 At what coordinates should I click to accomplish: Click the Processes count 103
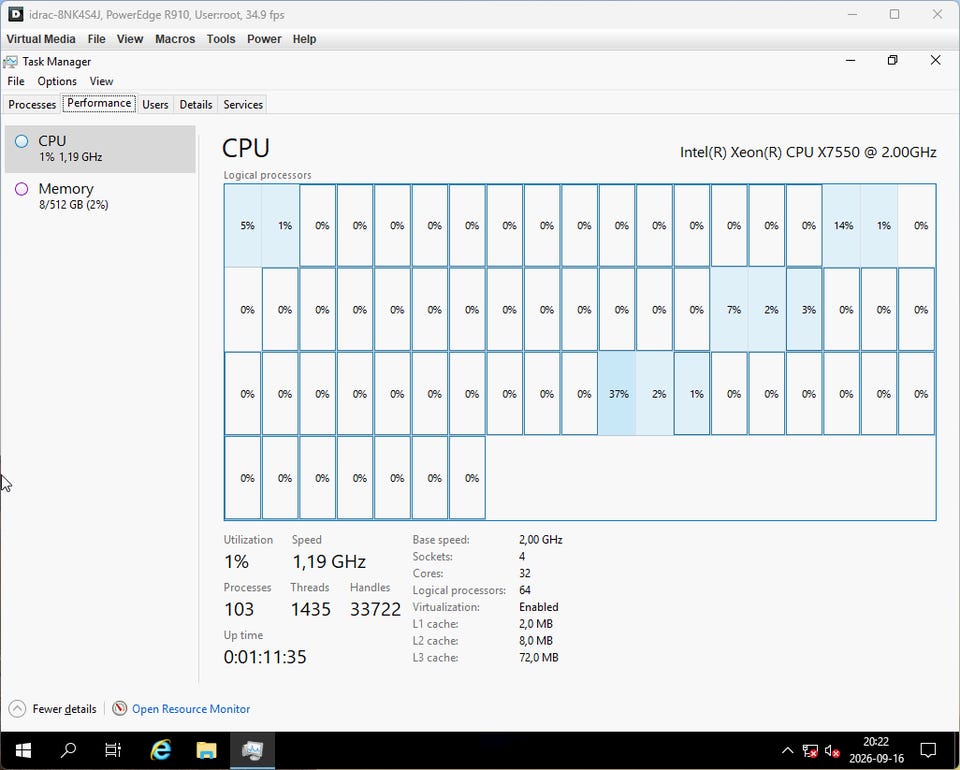click(x=239, y=610)
